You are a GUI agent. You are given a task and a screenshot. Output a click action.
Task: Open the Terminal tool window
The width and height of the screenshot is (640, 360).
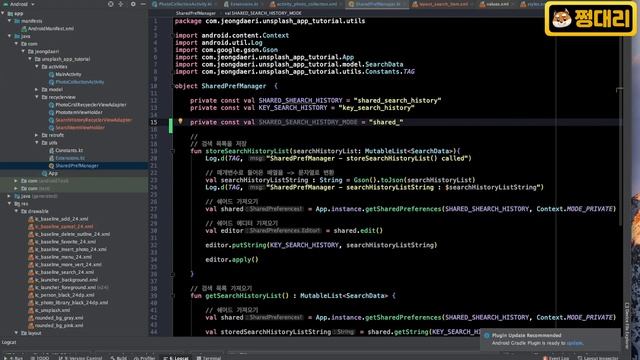pos(209,358)
